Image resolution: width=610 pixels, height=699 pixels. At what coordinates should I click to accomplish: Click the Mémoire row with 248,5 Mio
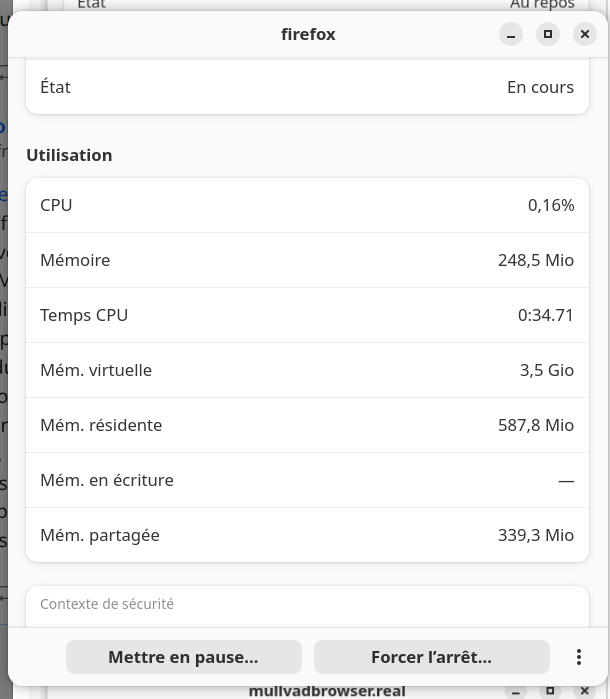point(307,260)
